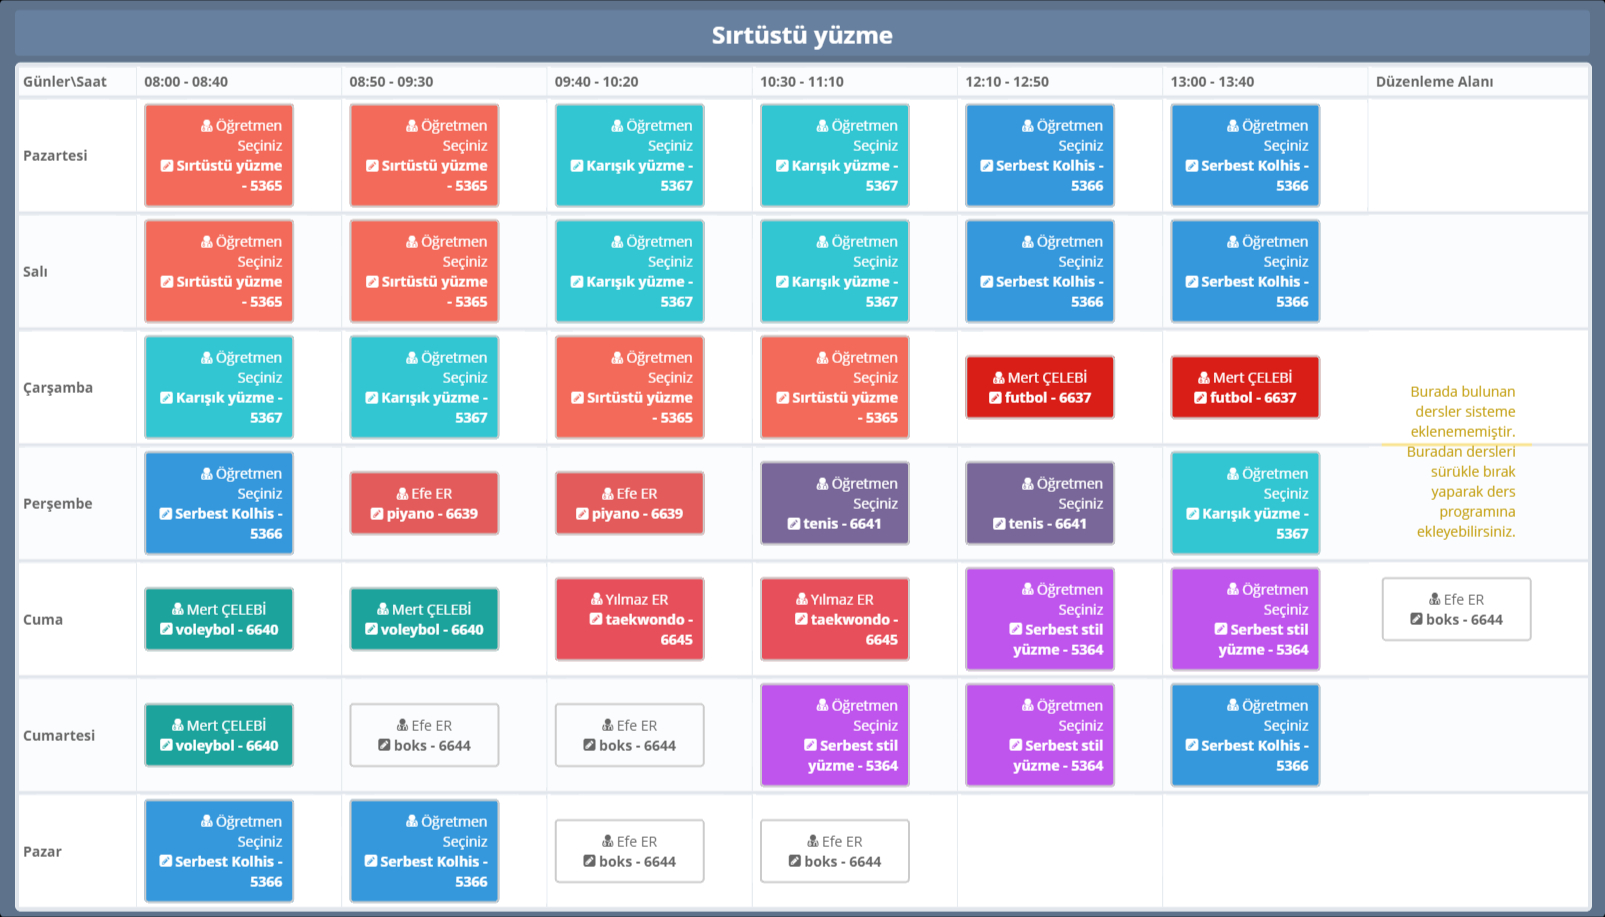Click the 08:00 - 08:40 column header
The height and width of the screenshot is (917, 1605).
coord(186,82)
